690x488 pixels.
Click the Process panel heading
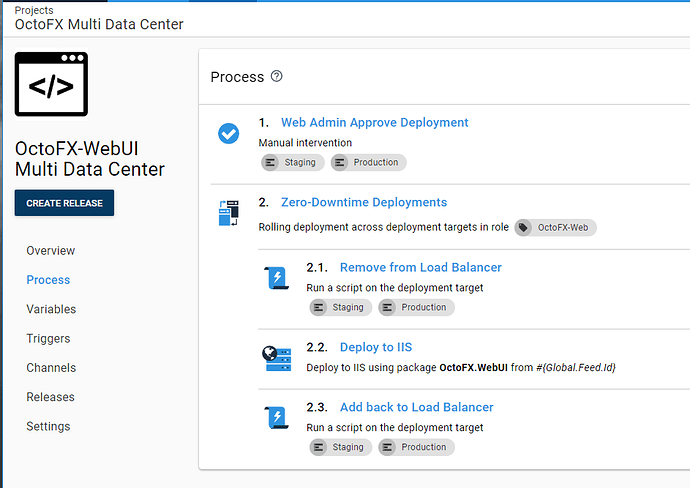pyautogui.click(x=237, y=77)
